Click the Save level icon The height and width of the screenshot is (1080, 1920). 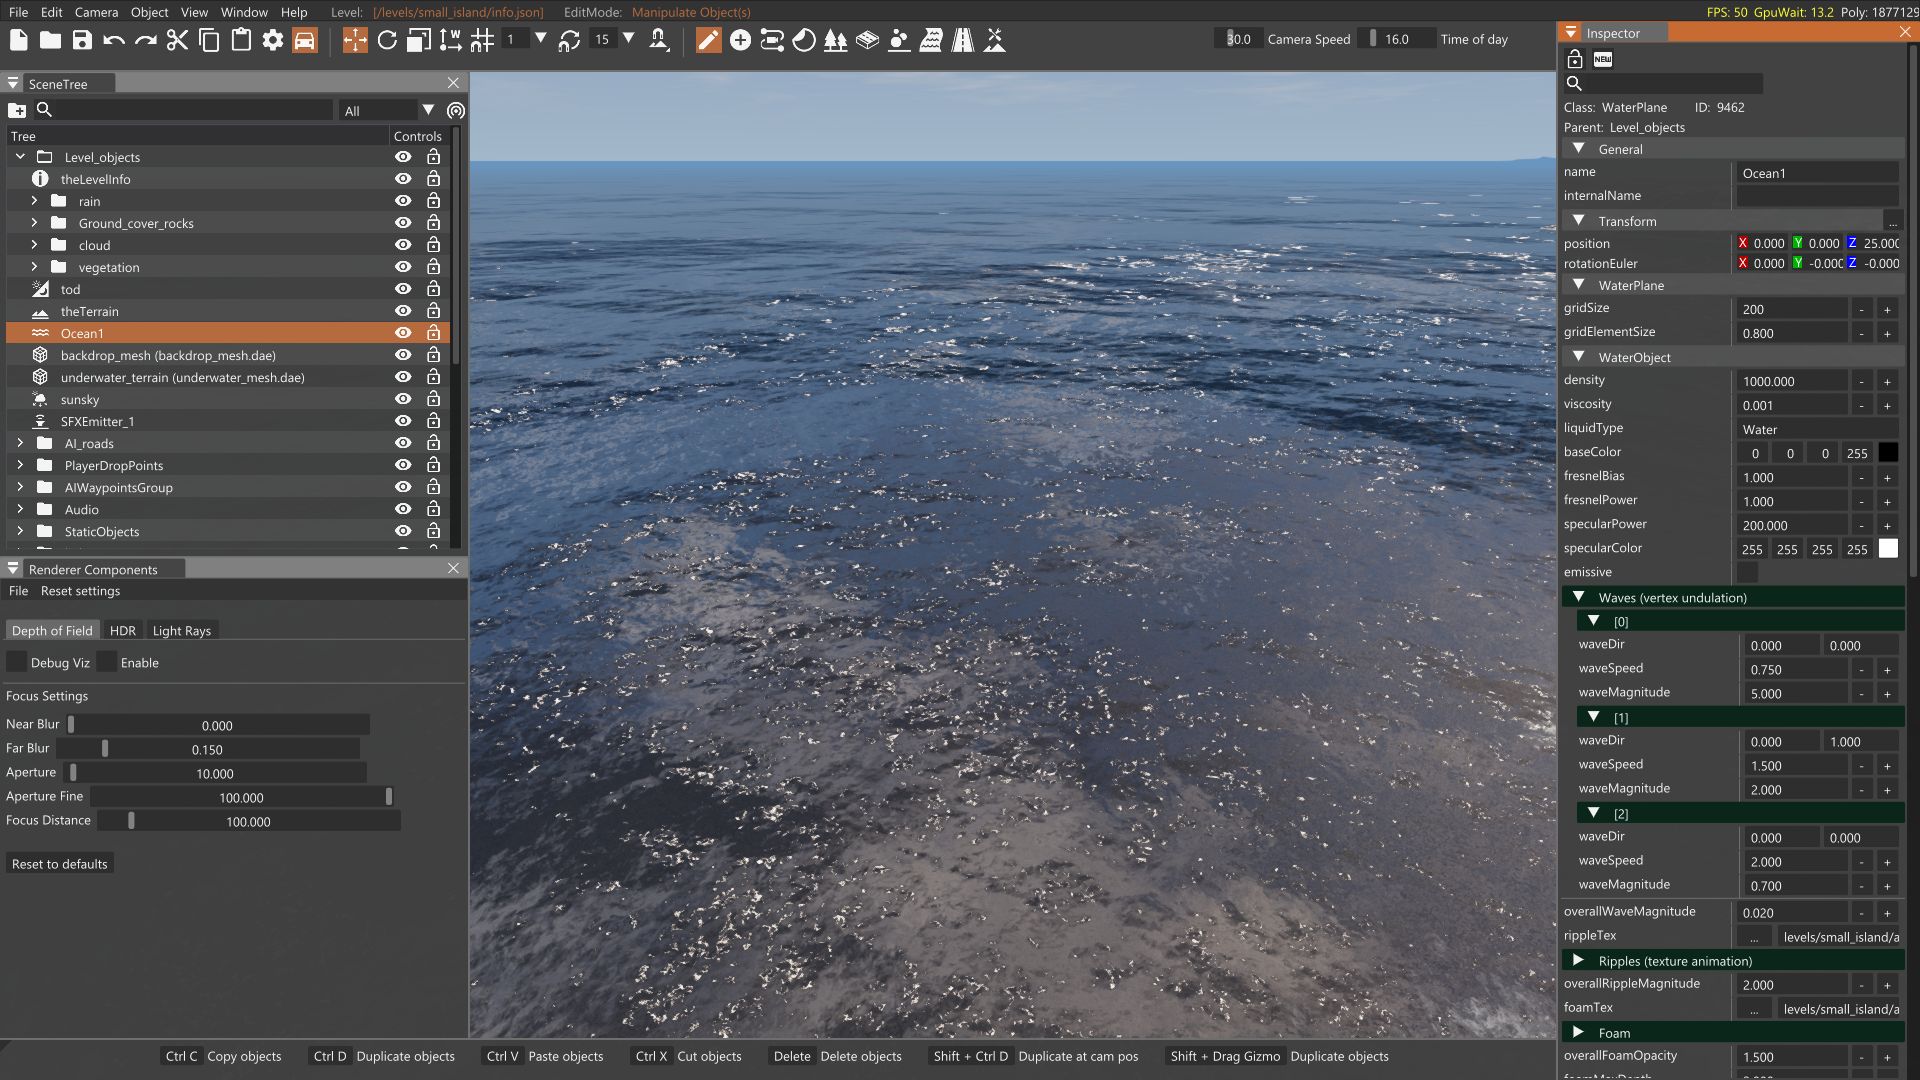pyautogui.click(x=82, y=40)
